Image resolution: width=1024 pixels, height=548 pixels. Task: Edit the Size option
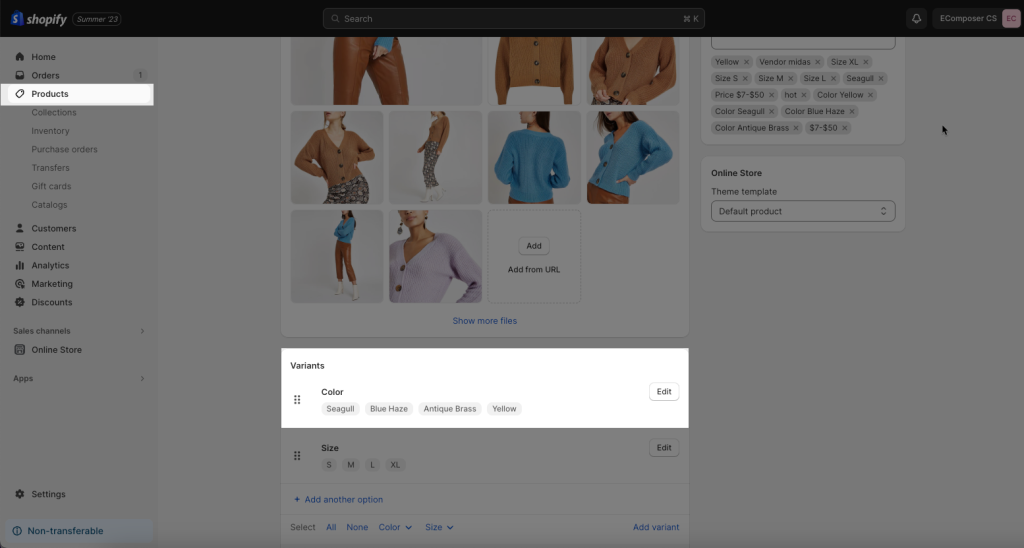(x=664, y=448)
